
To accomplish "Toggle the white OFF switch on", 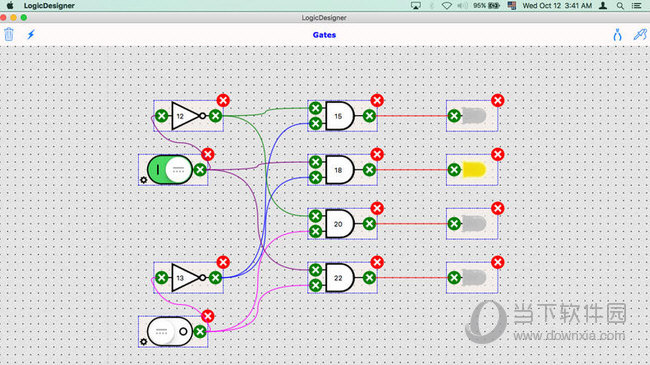I will pyautogui.click(x=170, y=331).
